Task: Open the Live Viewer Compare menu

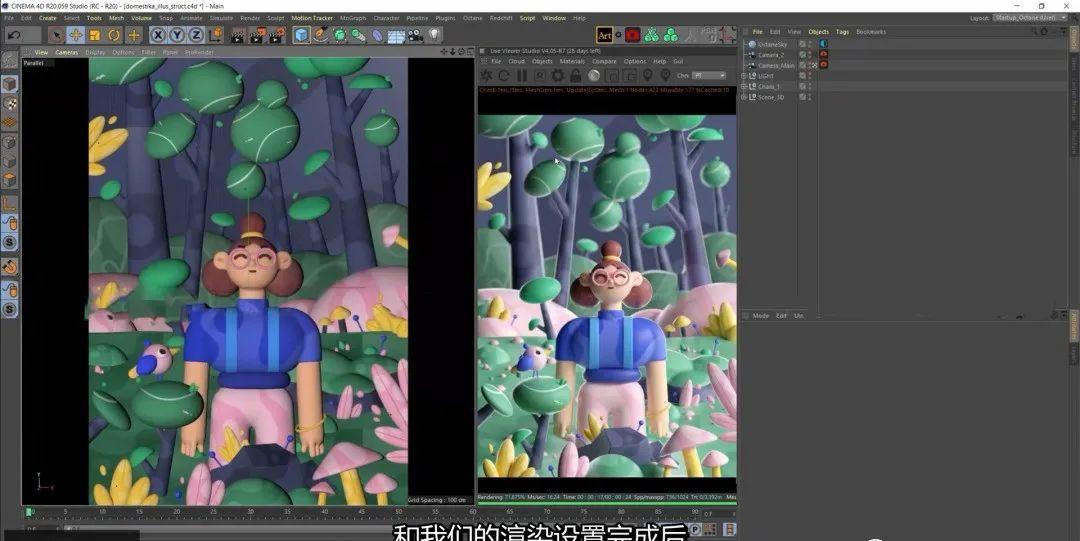Action: click(604, 61)
